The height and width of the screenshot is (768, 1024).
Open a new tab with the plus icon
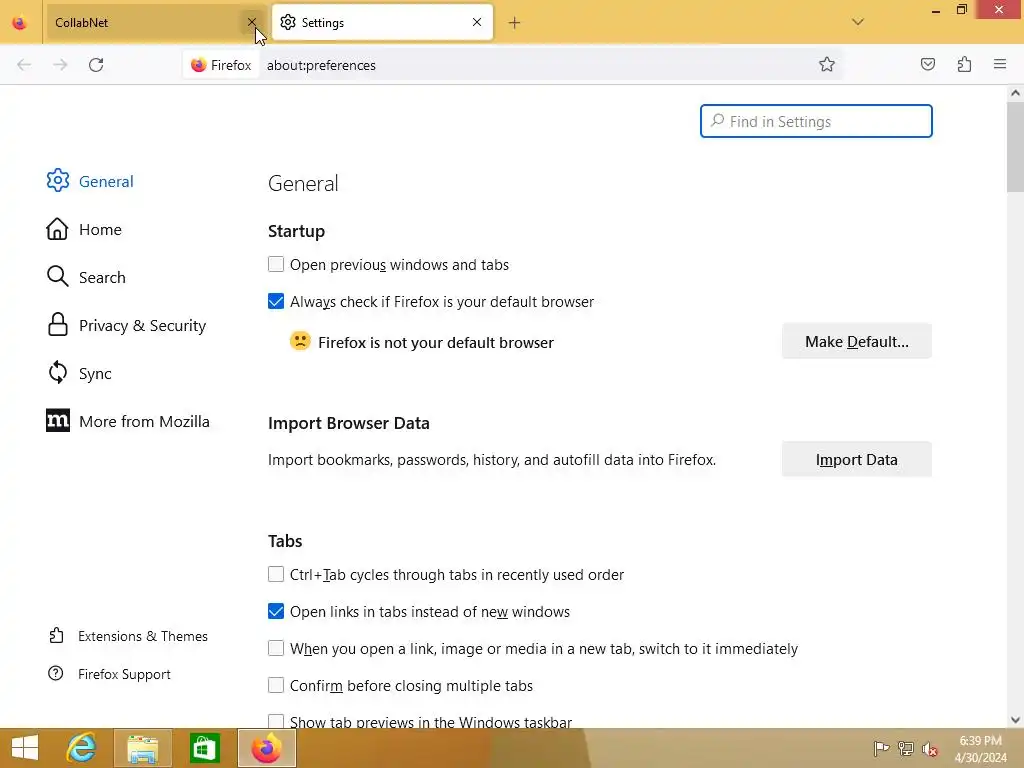click(x=515, y=23)
